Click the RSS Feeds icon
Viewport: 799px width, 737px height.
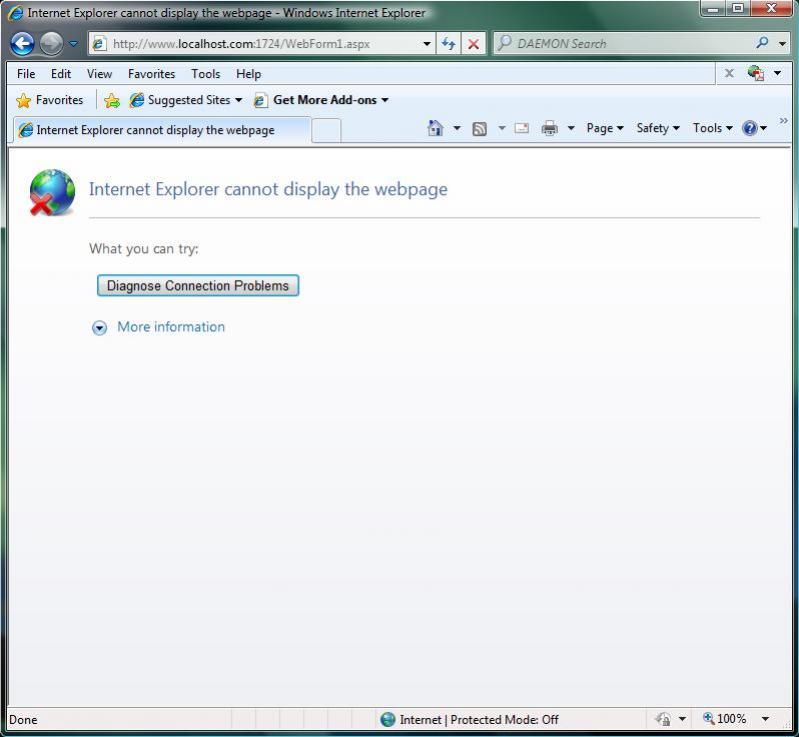480,129
